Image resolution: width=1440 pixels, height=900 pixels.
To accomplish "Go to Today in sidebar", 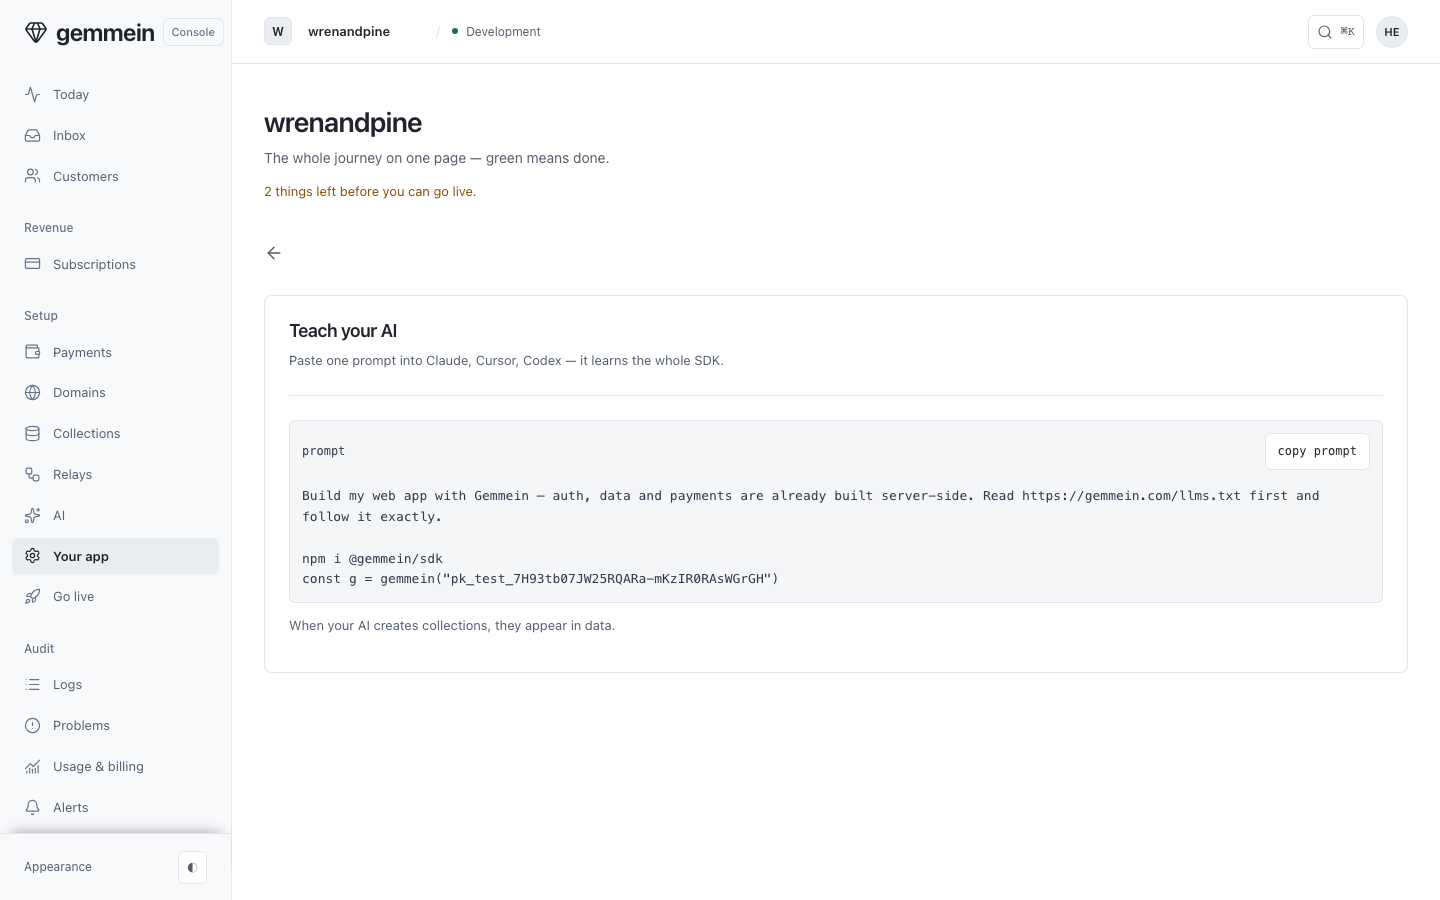I will [x=115, y=94].
